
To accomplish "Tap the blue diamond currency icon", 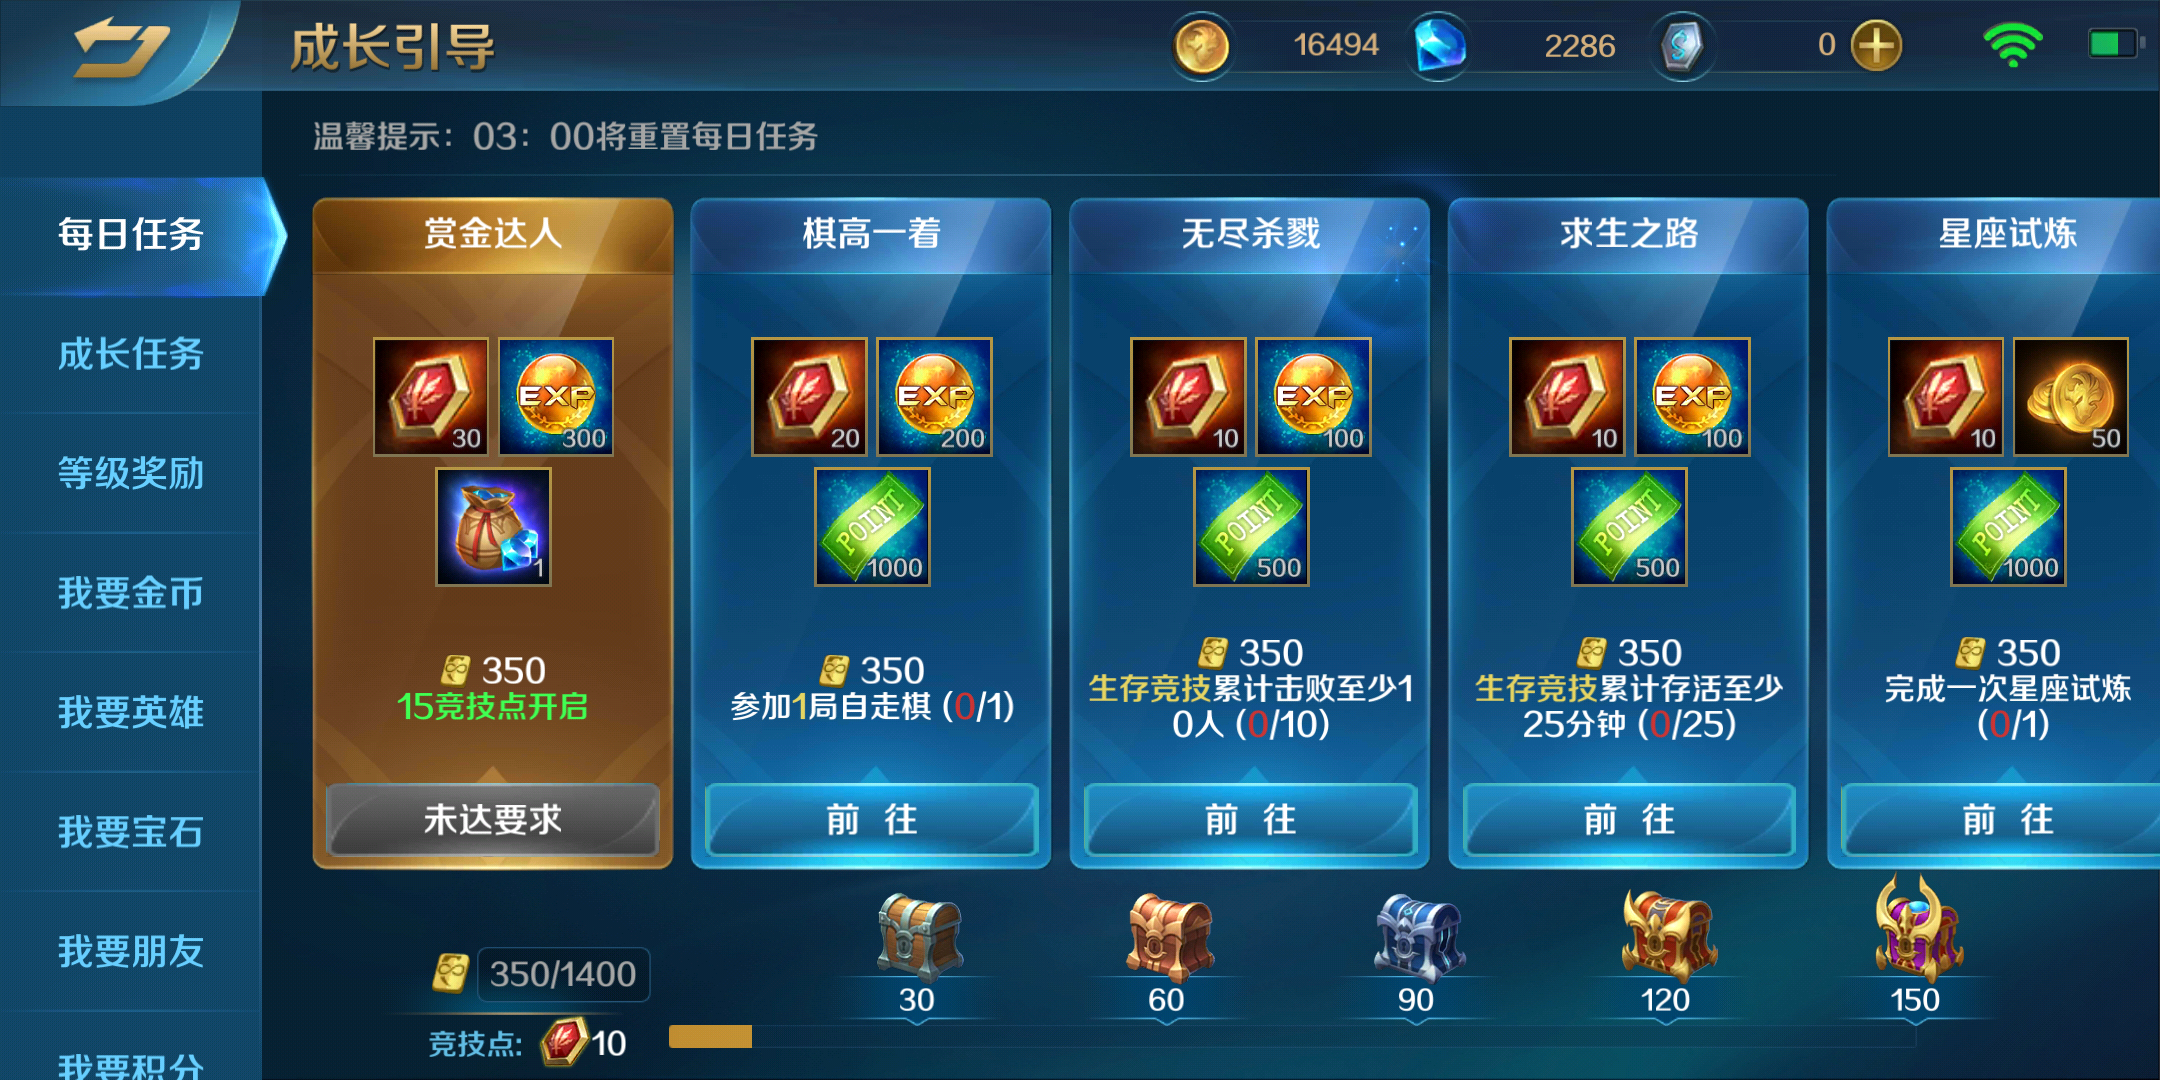I will click(x=1440, y=46).
